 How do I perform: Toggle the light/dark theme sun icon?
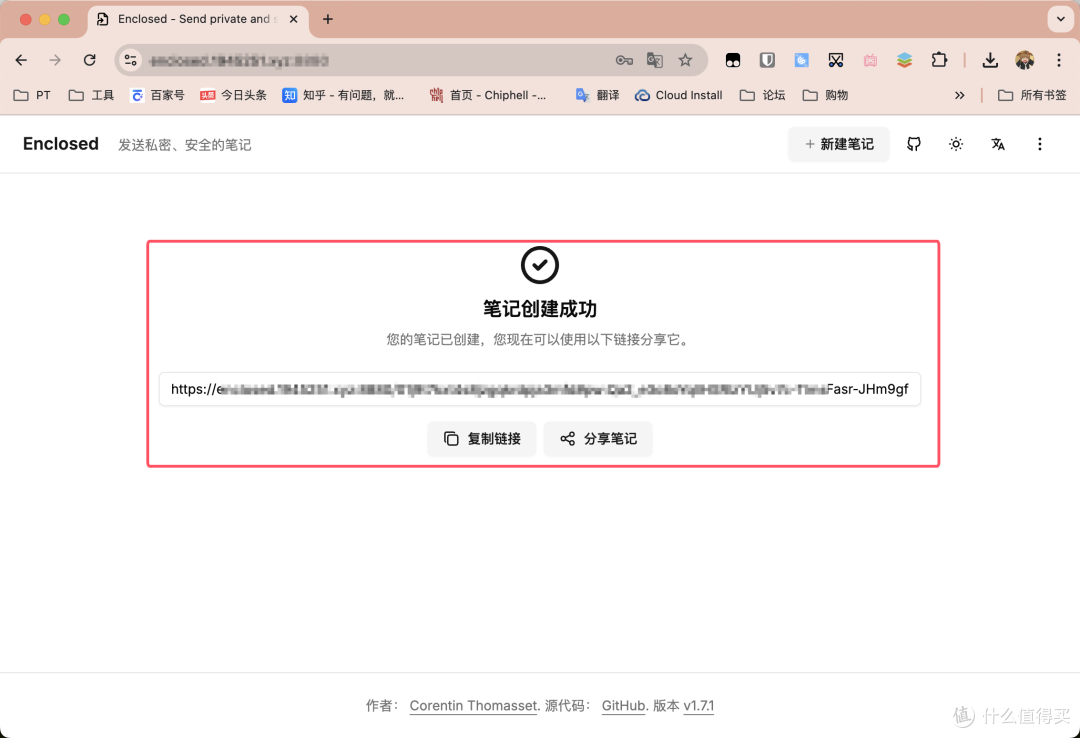[x=956, y=144]
